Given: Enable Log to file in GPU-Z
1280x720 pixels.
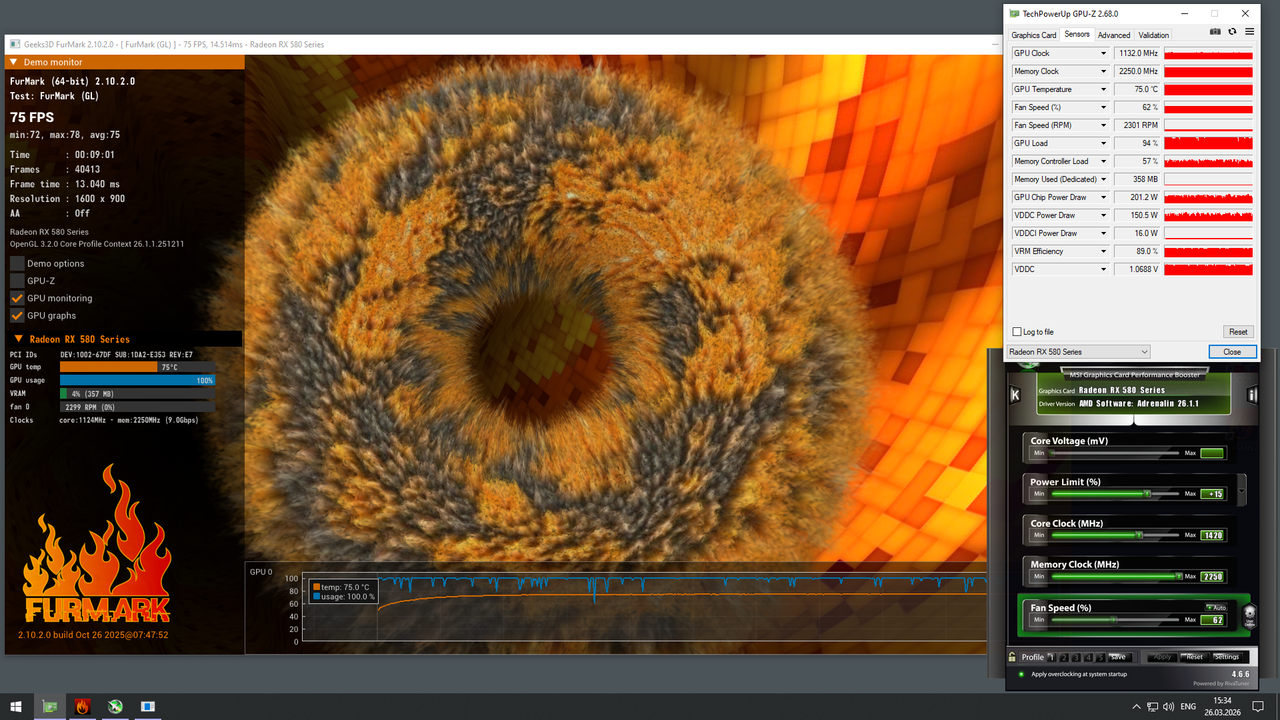Looking at the screenshot, I should 1017,332.
